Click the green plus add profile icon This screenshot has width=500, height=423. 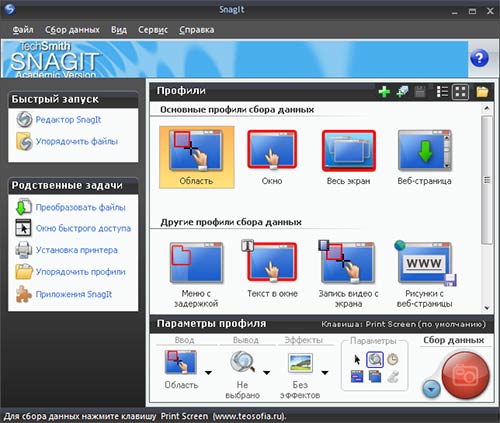384,92
